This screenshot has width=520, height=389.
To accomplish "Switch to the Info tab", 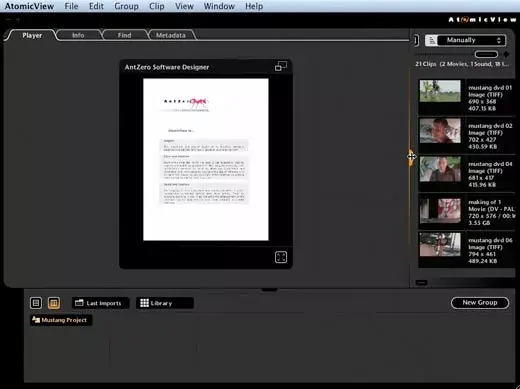I will pos(78,35).
